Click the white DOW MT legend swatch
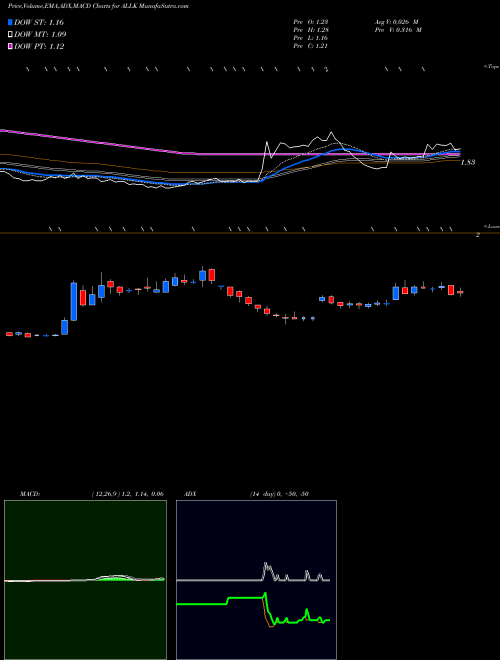Screen dimensions: 500x660 pyautogui.click(x=10, y=35)
